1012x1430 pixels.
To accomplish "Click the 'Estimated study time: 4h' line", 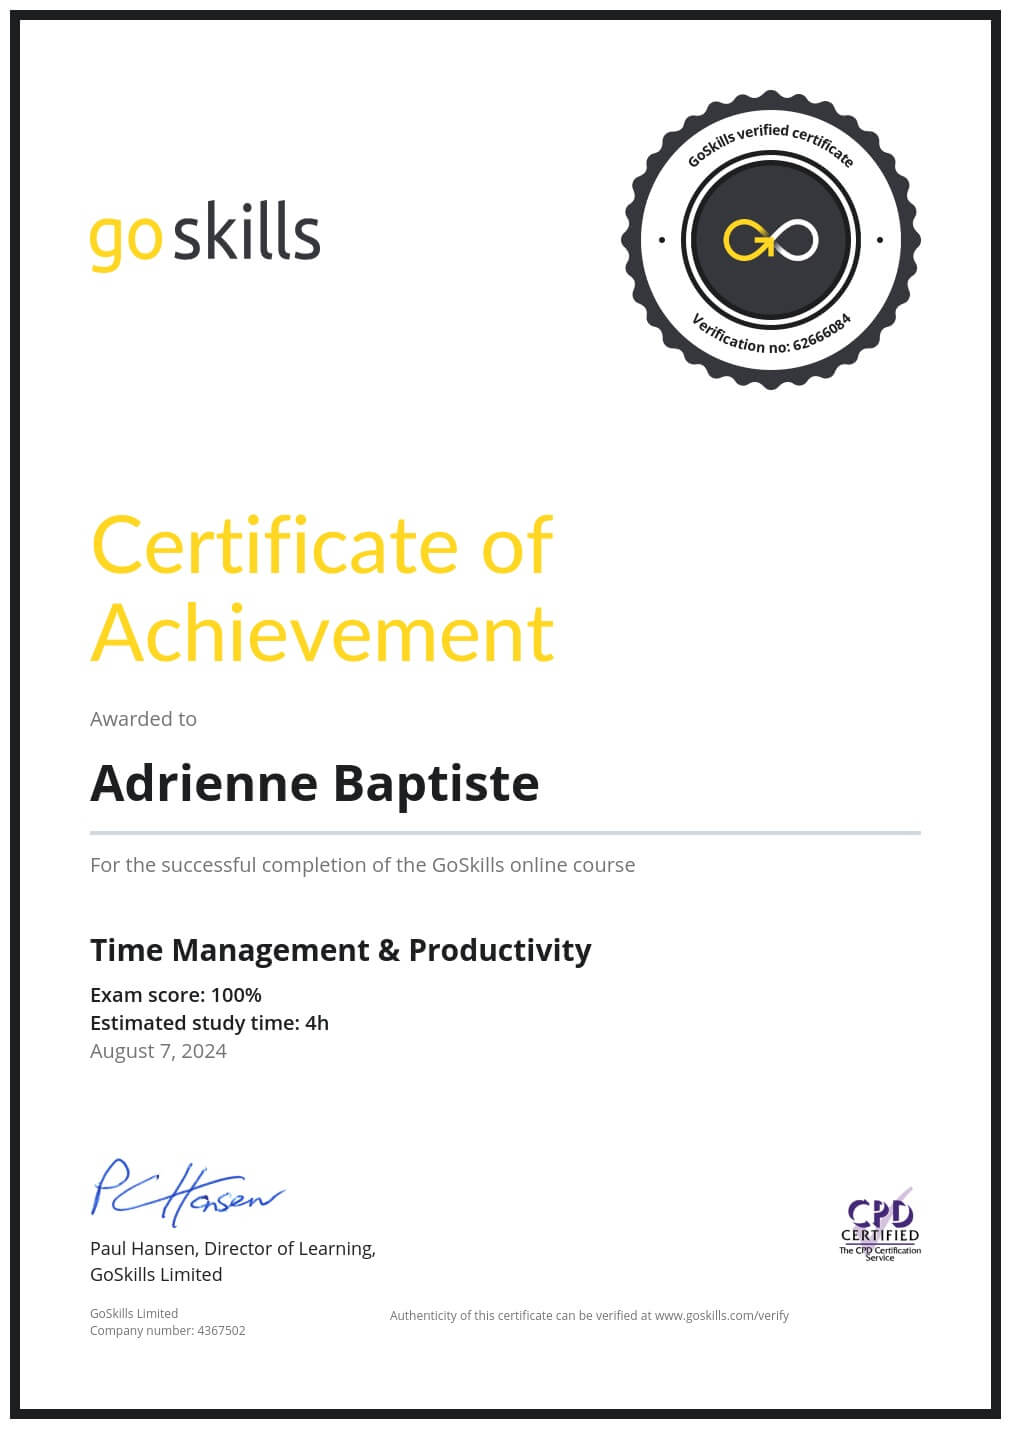I will coord(209,1023).
